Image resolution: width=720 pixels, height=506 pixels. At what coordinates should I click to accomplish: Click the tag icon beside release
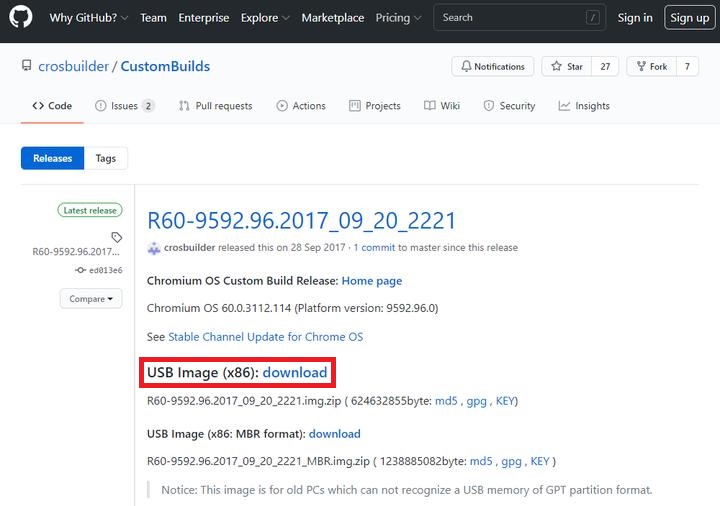coord(117,237)
